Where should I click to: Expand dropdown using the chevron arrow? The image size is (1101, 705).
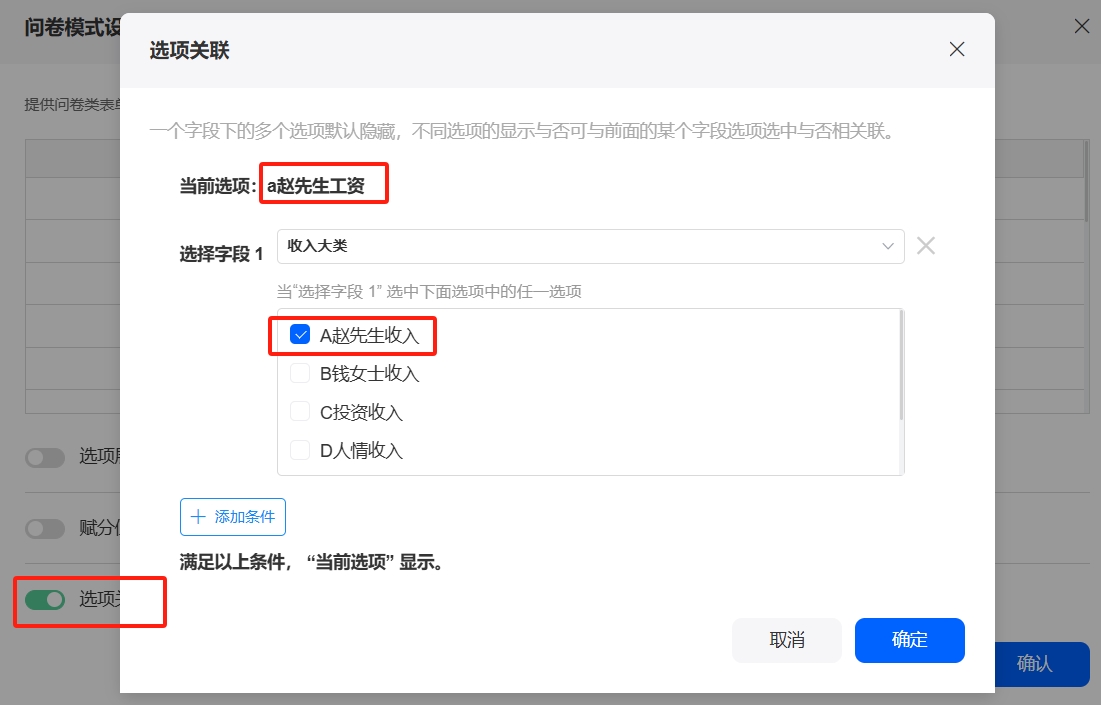887,246
